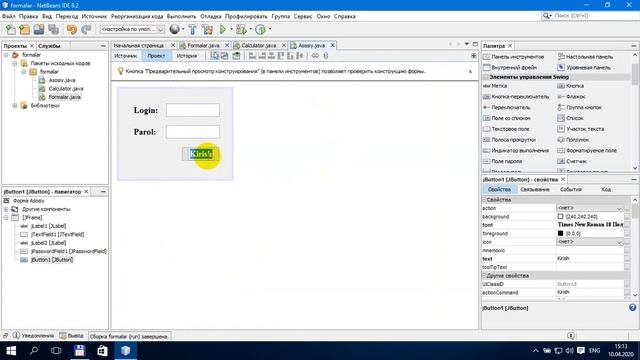Run the project with green play icon

tap(223, 29)
